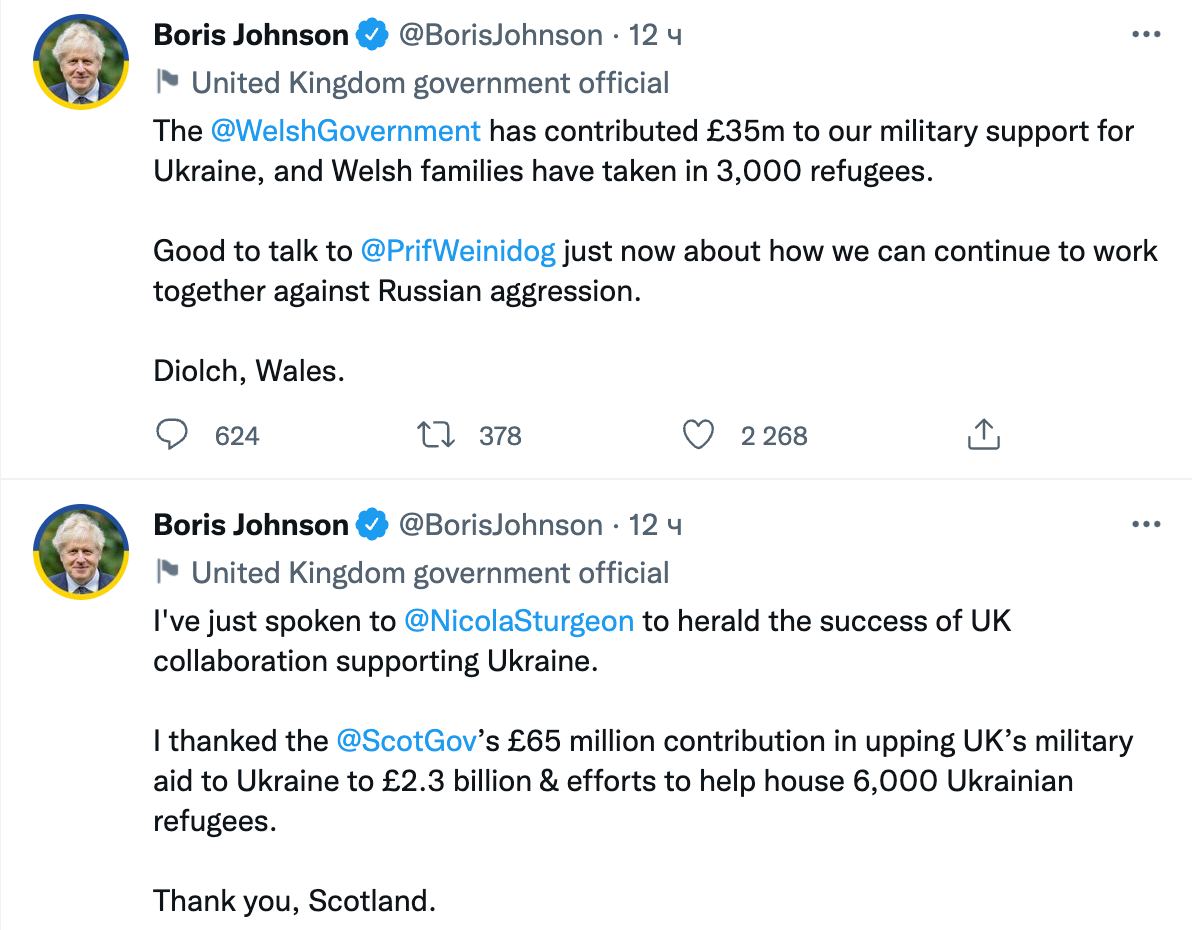Open more options on the Wales tweet
This screenshot has width=1192, height=930.
[1145, 35]
